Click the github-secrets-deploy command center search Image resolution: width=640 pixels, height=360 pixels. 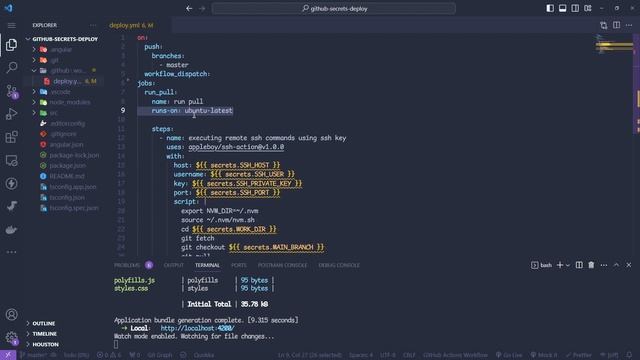333,8
